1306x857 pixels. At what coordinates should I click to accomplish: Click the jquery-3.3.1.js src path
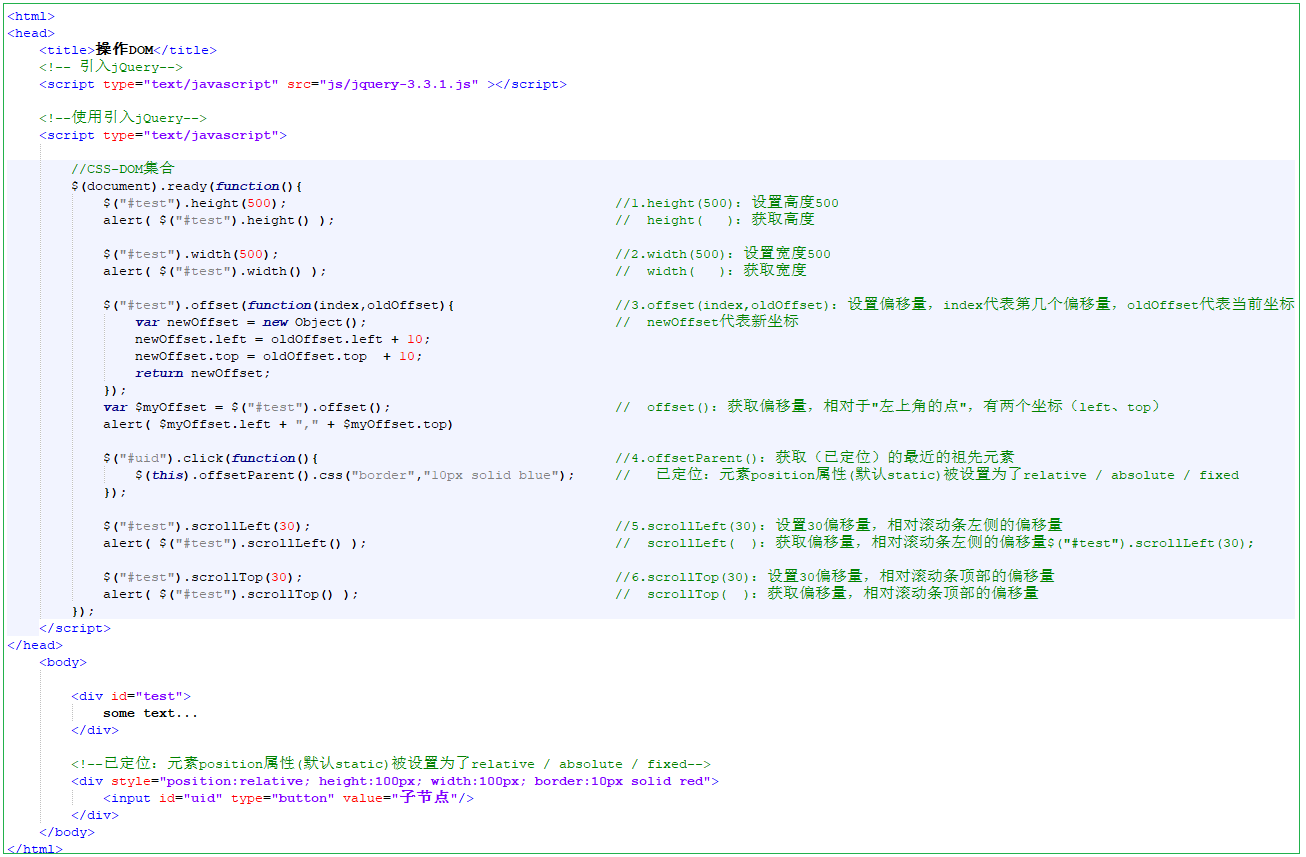coord(399,84)
